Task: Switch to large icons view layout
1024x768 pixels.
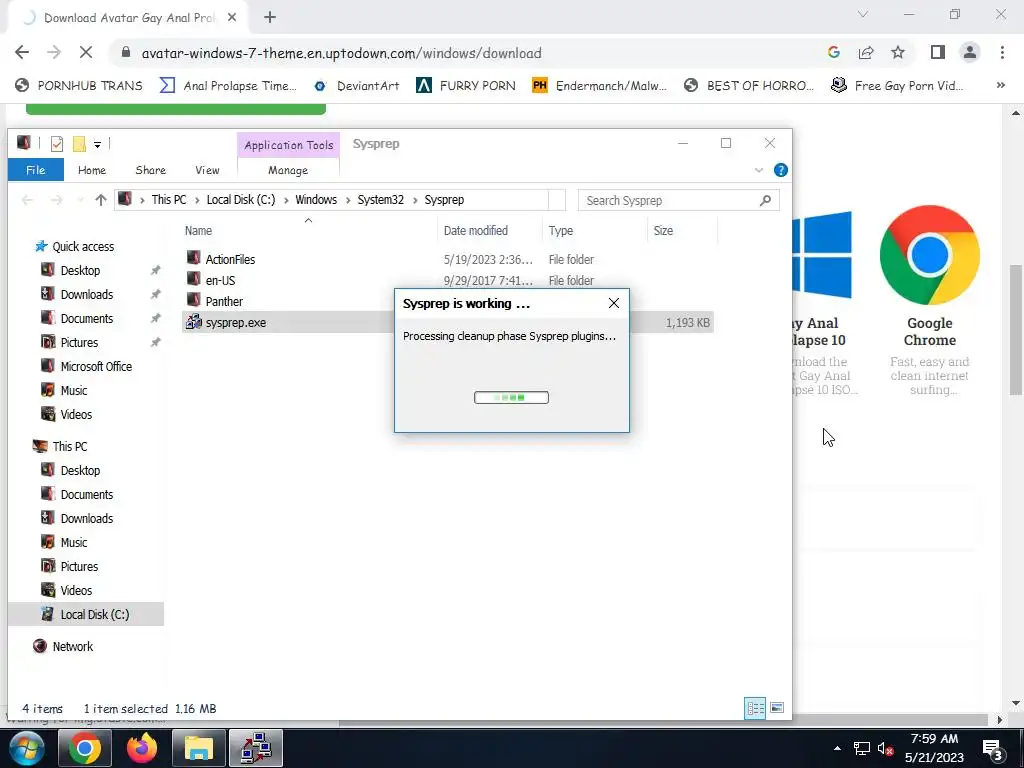Action: [777, 708]
